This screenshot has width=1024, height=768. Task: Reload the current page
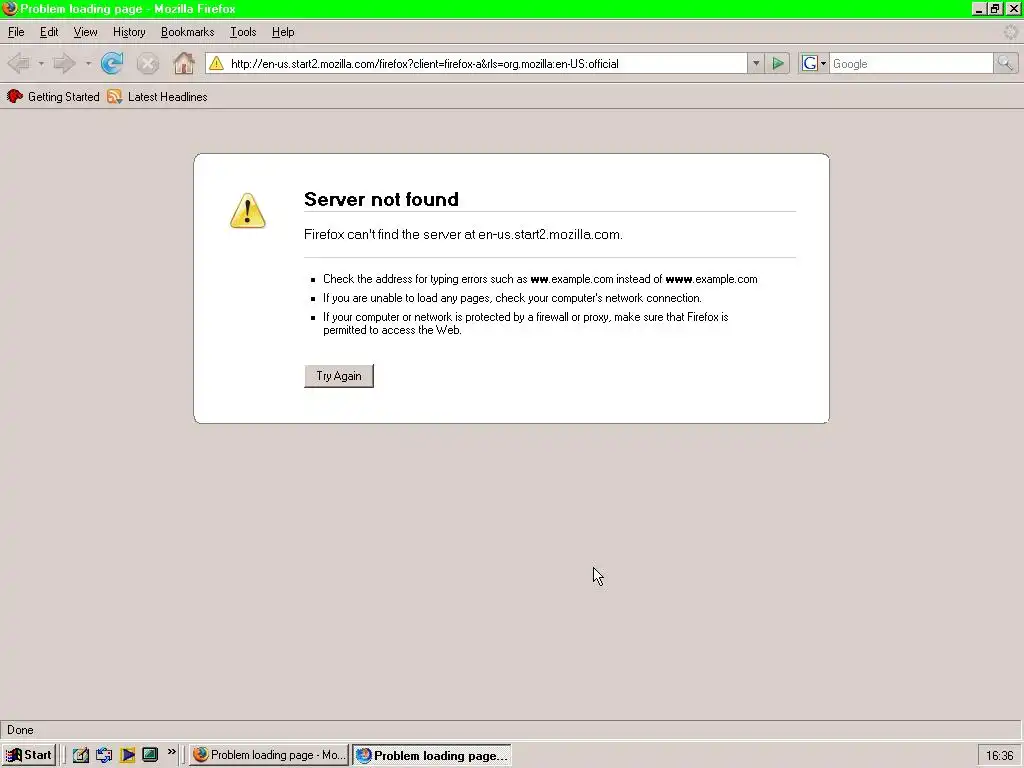pos(112,63)
